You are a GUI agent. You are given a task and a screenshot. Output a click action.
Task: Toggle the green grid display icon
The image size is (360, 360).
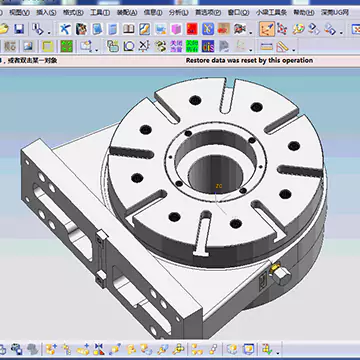(67, 46)
